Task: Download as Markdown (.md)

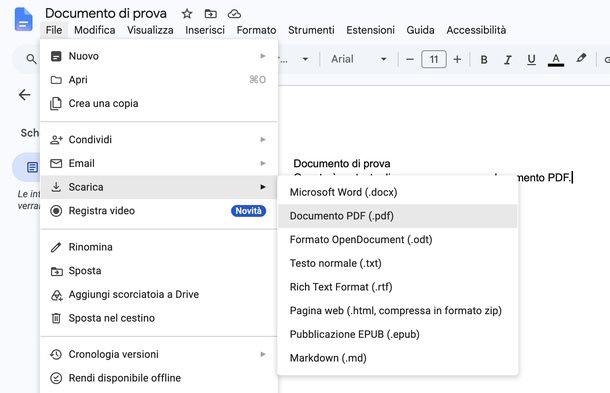Action: coord(398,358)
